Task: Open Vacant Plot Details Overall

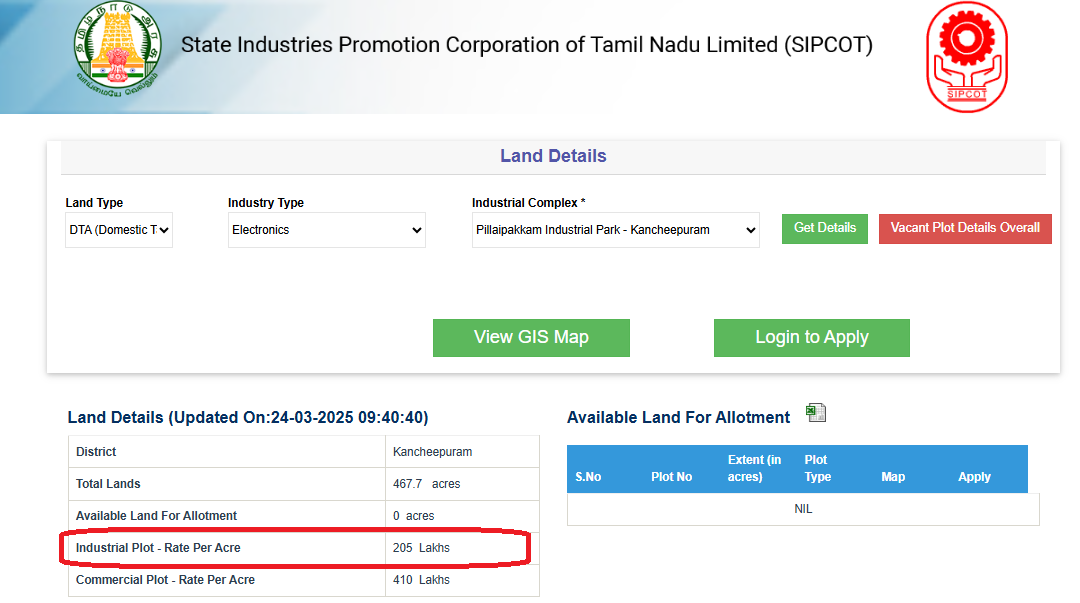Action: click(x=965, y=228)
